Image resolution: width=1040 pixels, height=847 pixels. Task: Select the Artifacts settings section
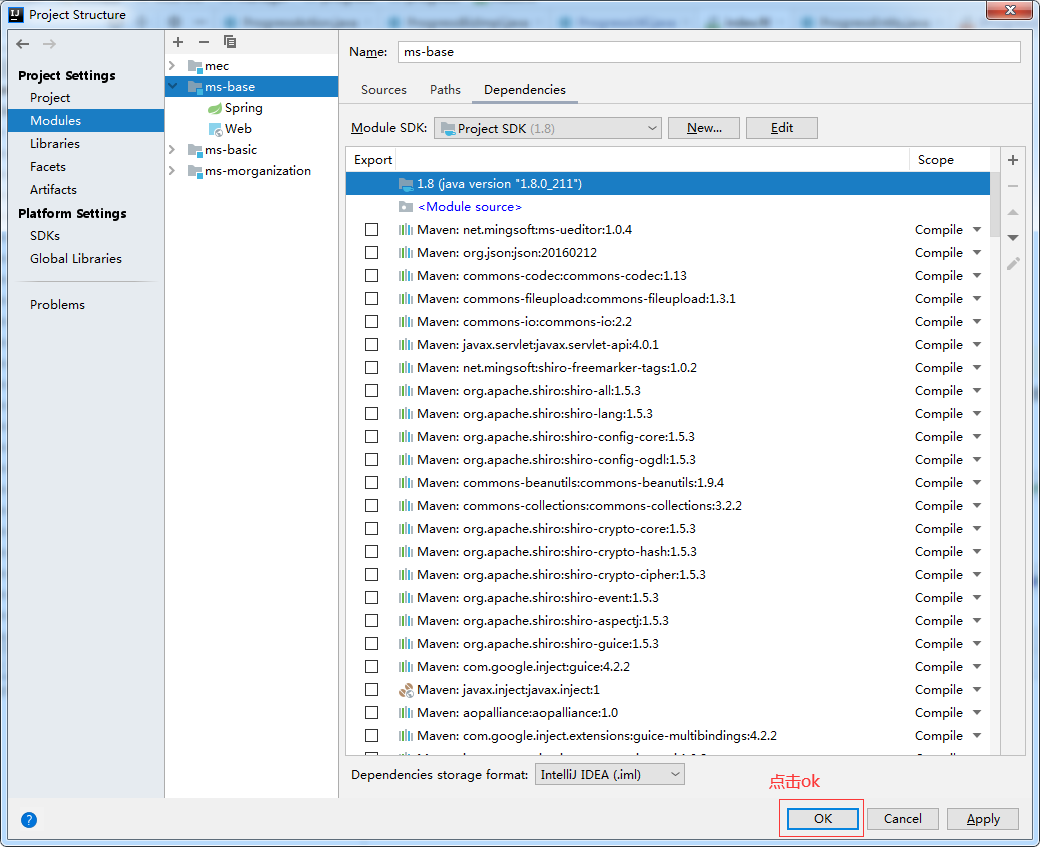[x=53, y=190]
